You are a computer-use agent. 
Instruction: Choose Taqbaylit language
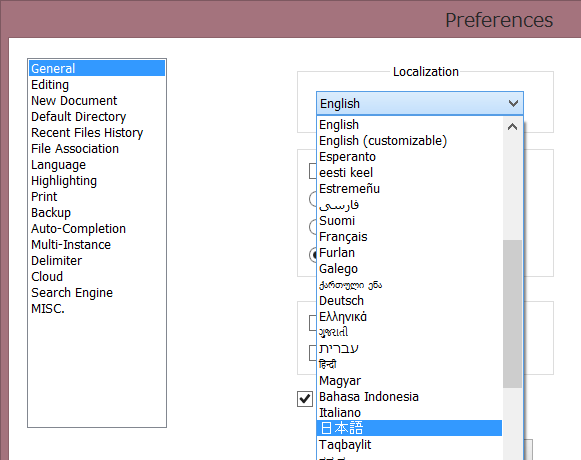pos(410,444)
